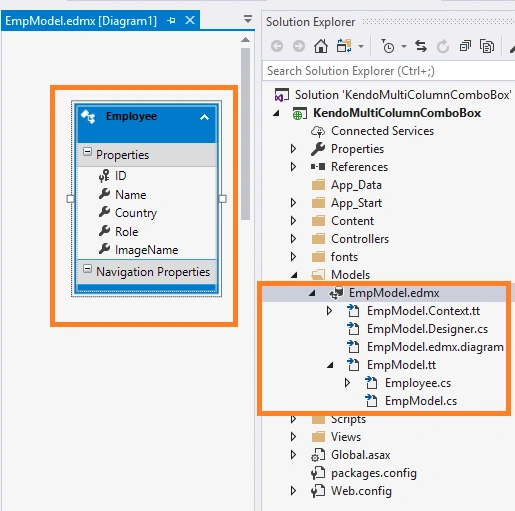Click the Show All Files icon

point(487,46)
